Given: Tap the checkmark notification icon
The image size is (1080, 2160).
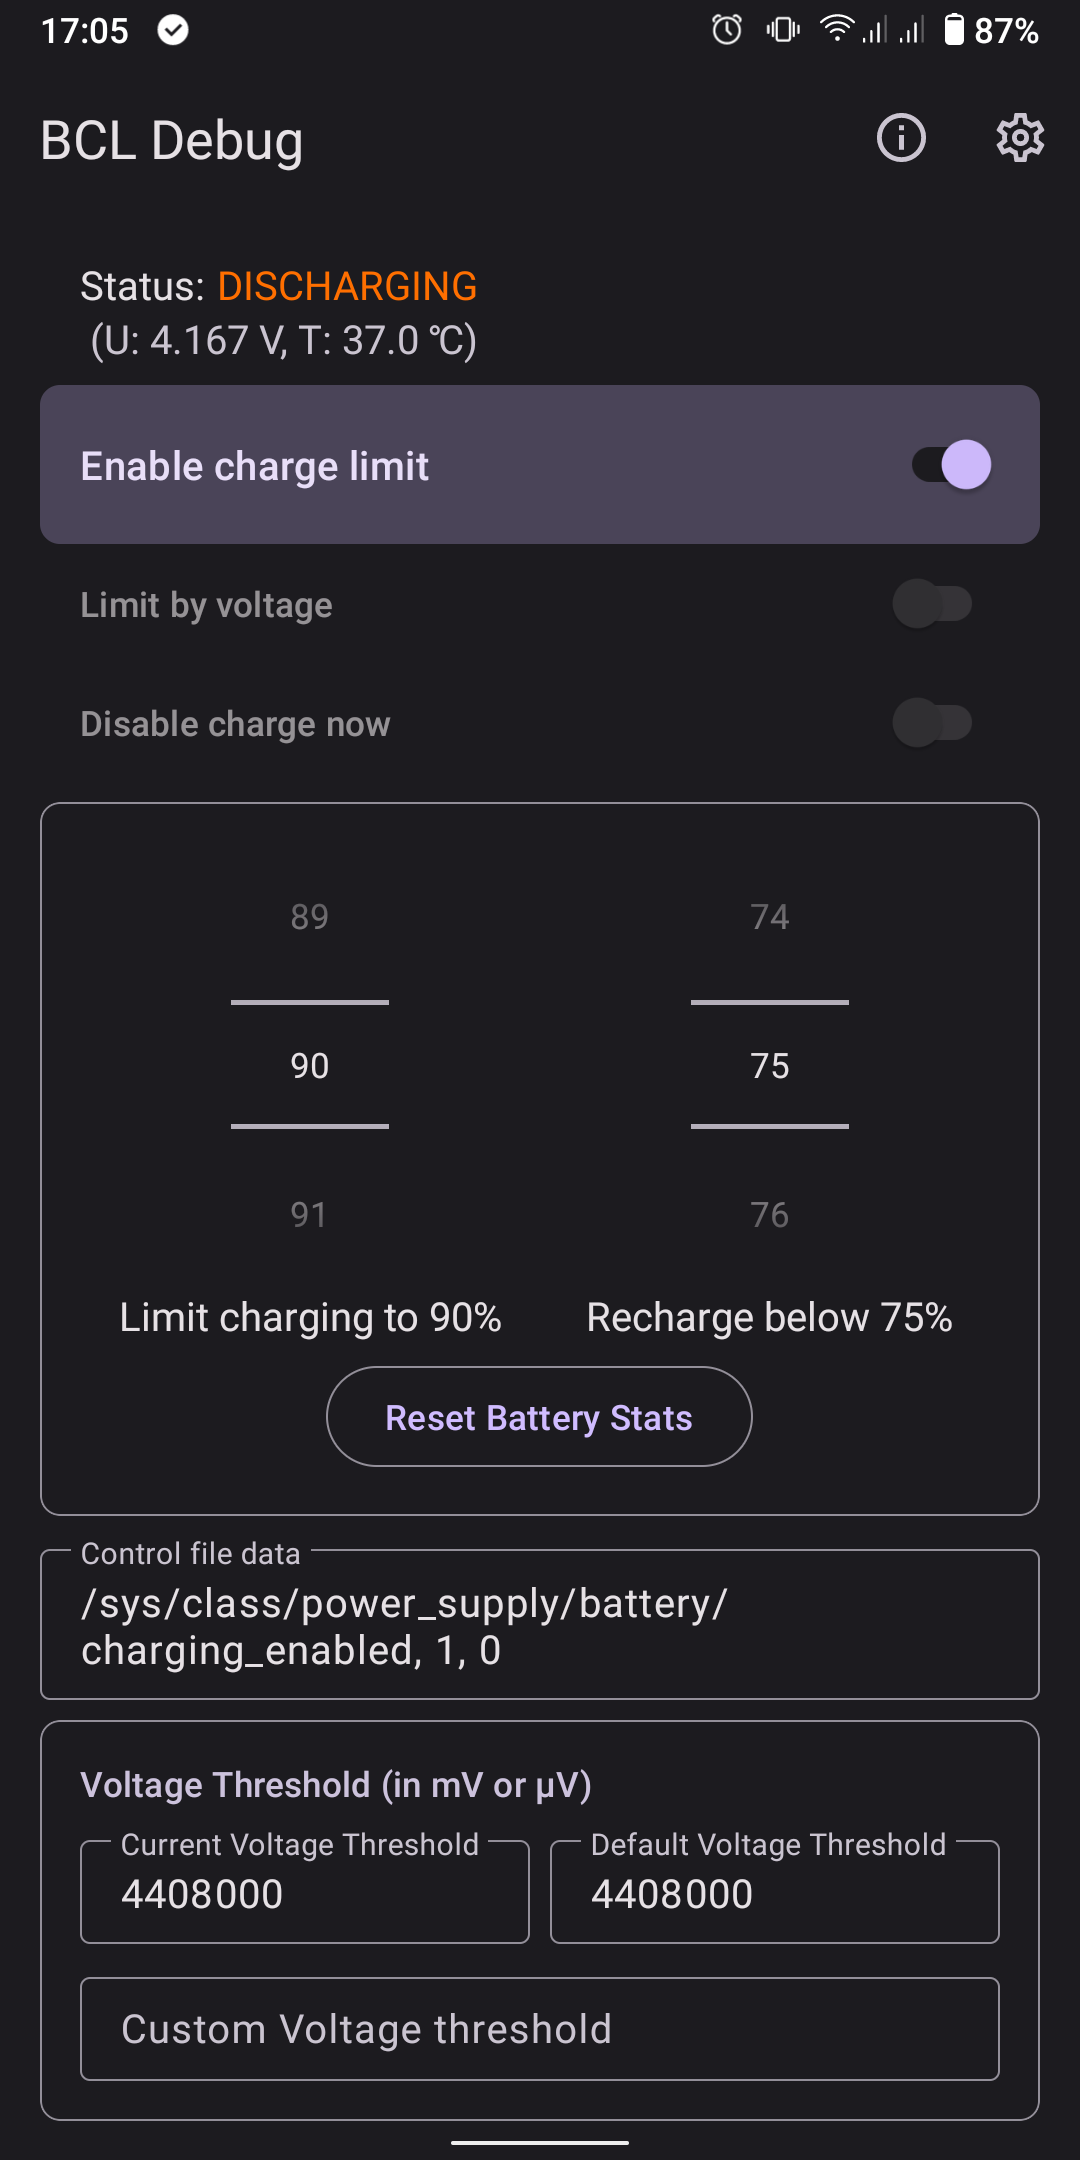Looking at the screenshot, I should coord(173,31).
